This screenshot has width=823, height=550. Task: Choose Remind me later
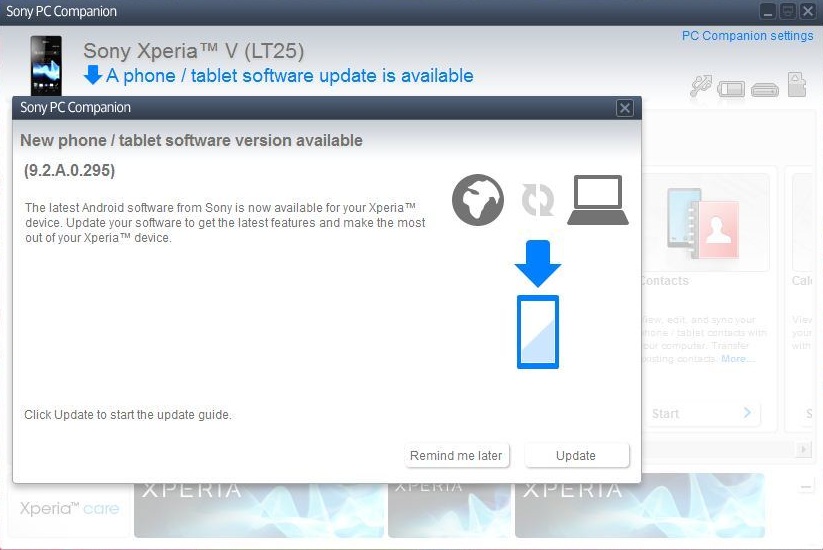point(456,455)
